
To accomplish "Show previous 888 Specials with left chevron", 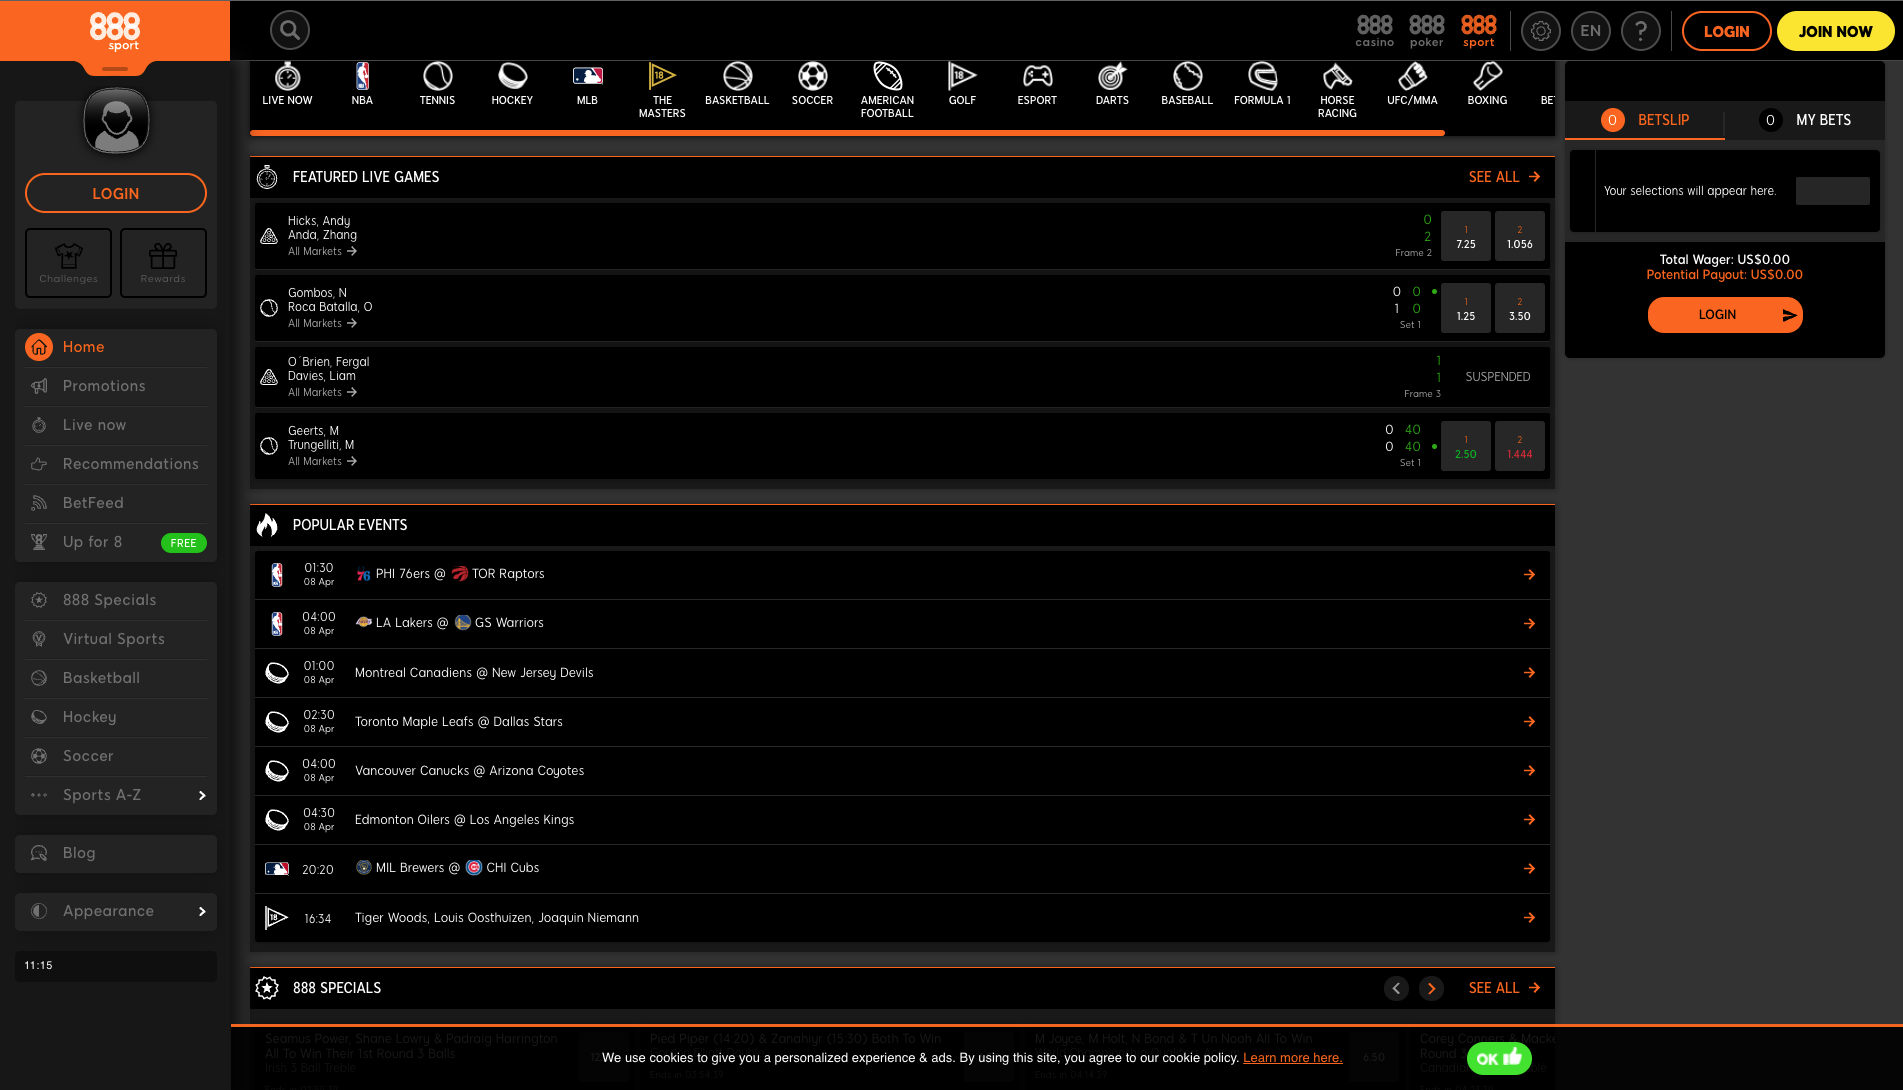I will [x=1396, y=988].
